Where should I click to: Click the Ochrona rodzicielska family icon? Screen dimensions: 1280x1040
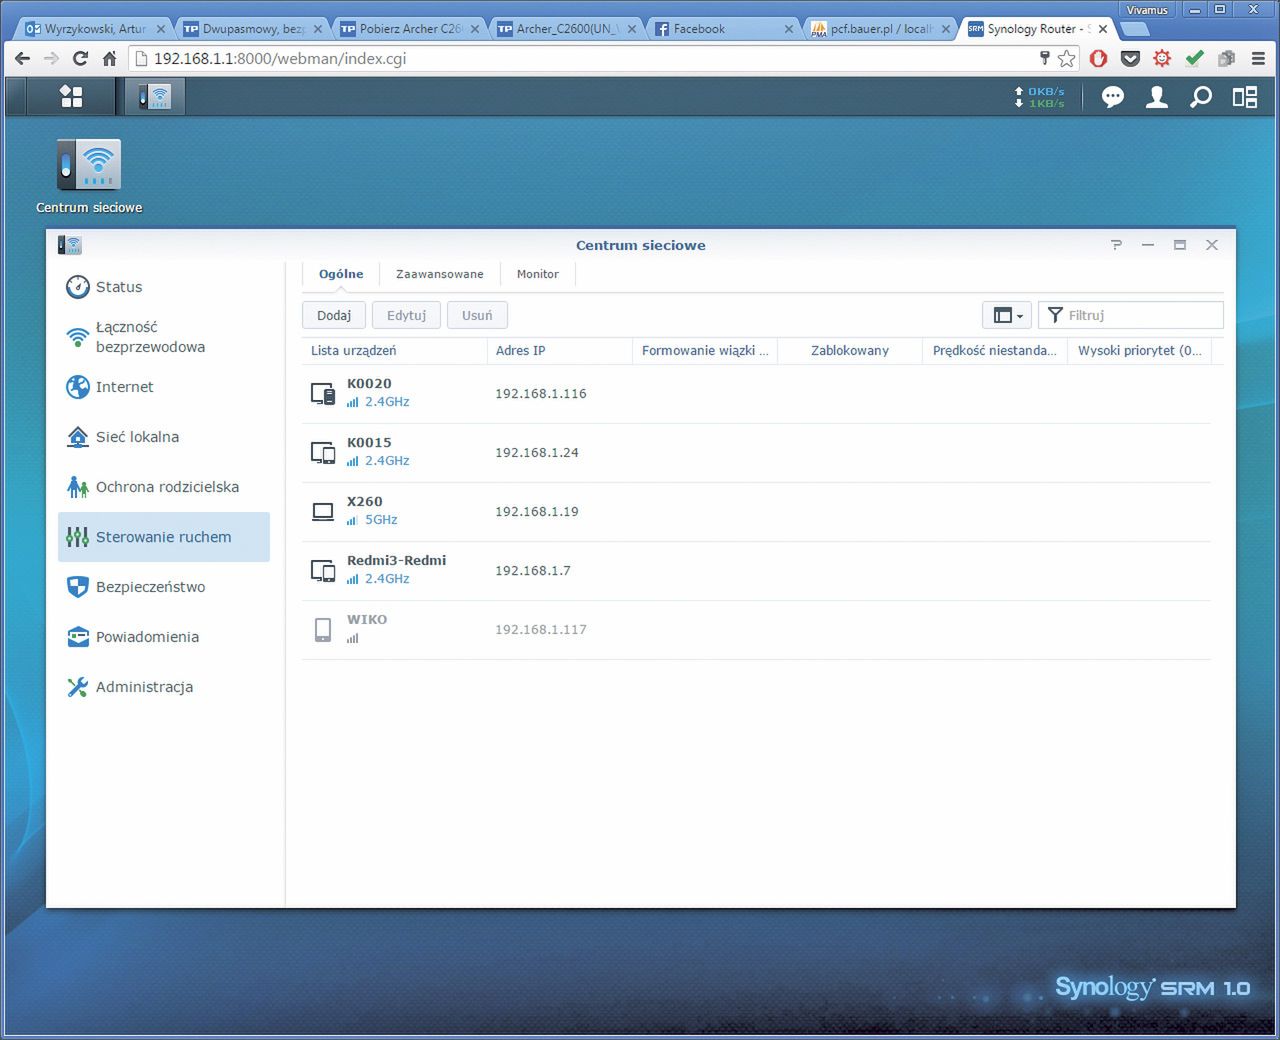(77, 487)
